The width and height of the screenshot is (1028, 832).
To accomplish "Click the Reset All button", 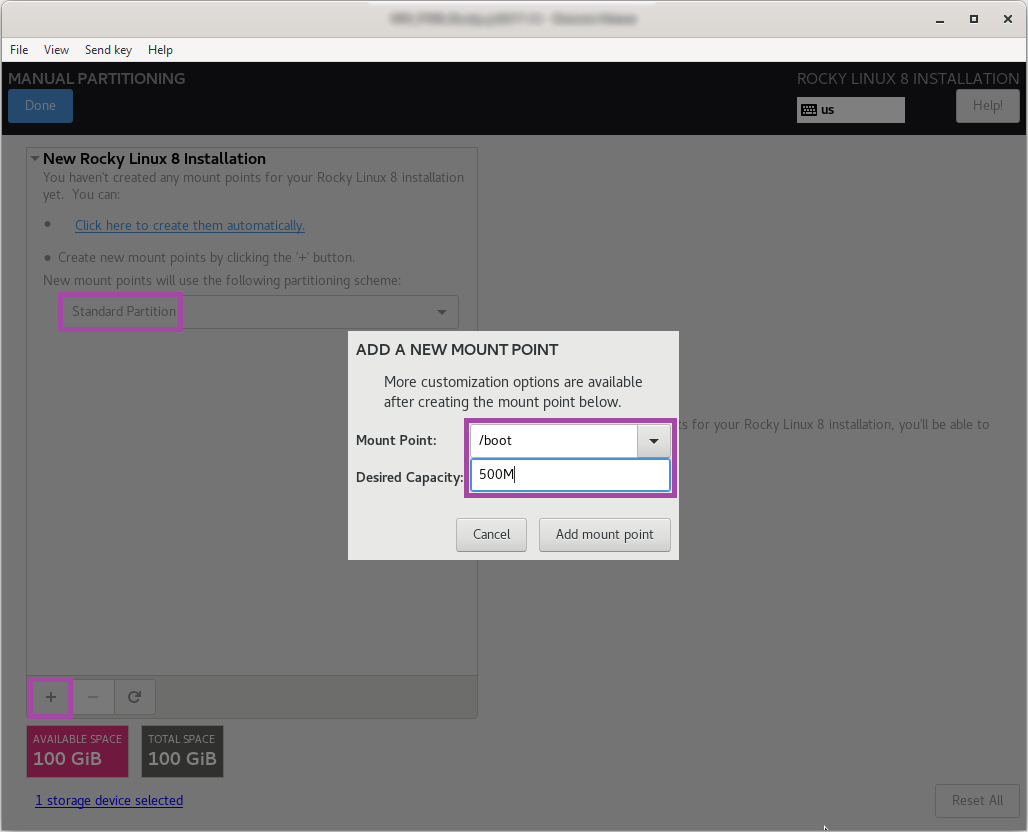I will click(977, 801).
